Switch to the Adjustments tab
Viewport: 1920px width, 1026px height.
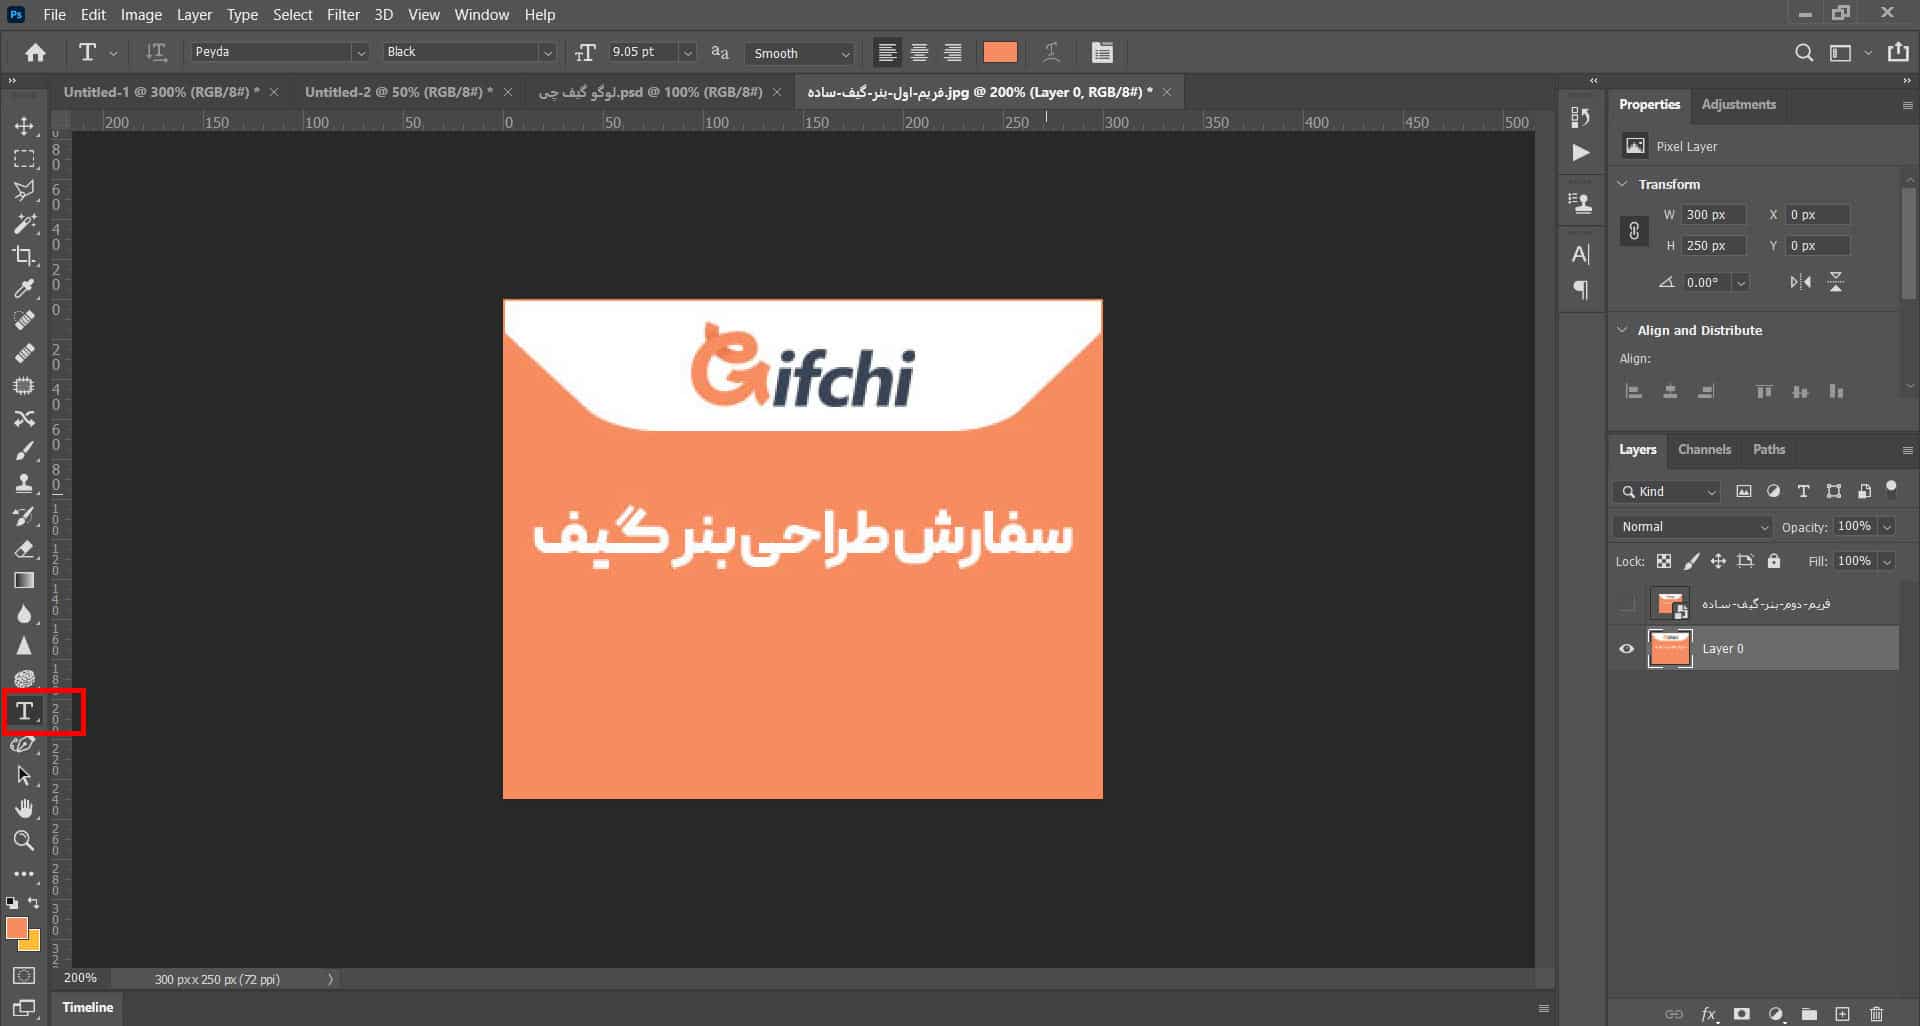1738,104
